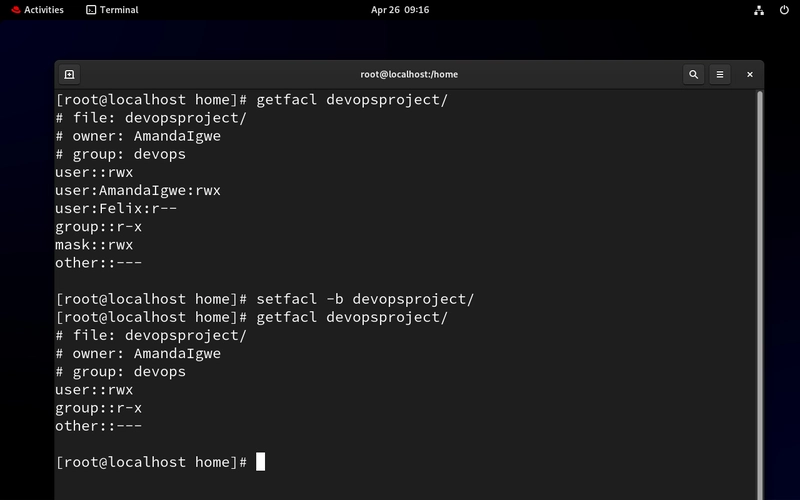Open the network status icon
This screenshot has width=800, height=500.
759,10
